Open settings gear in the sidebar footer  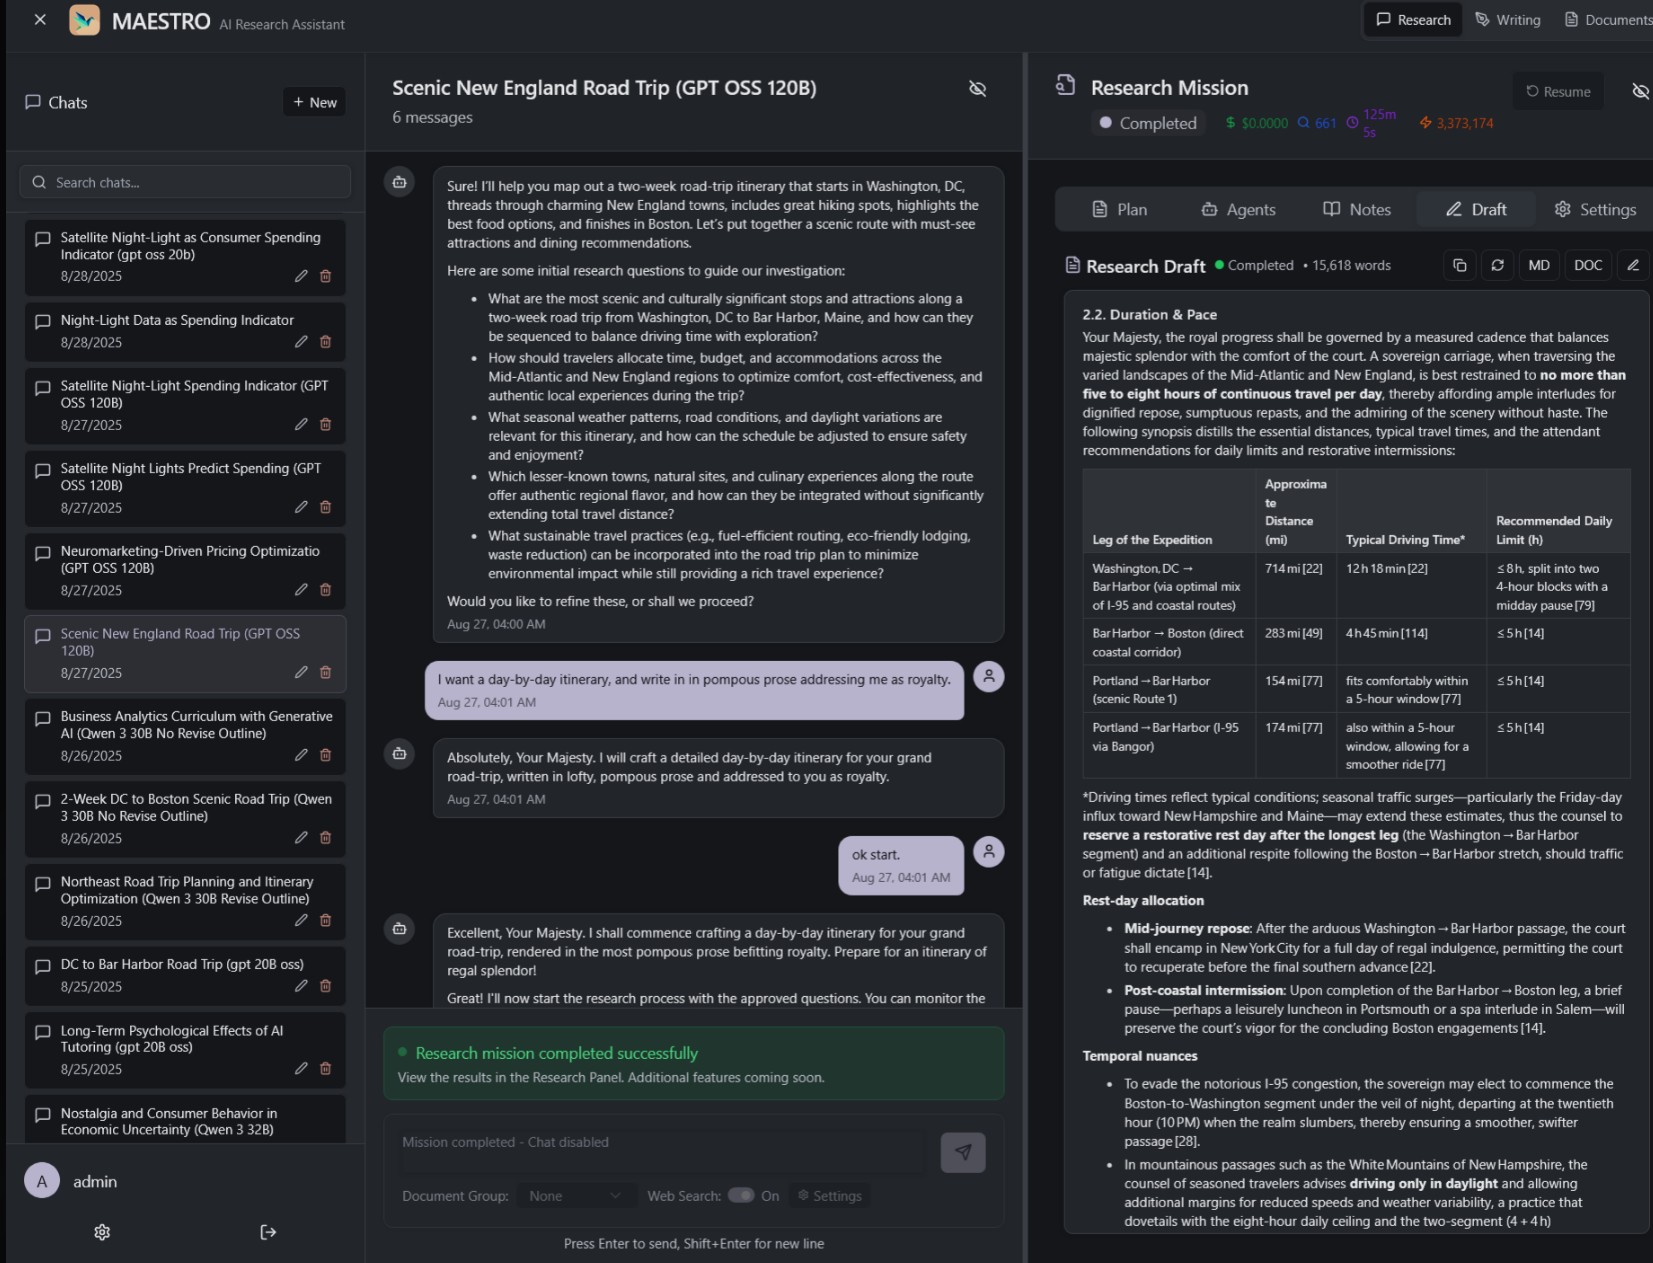click(102, 1232)
